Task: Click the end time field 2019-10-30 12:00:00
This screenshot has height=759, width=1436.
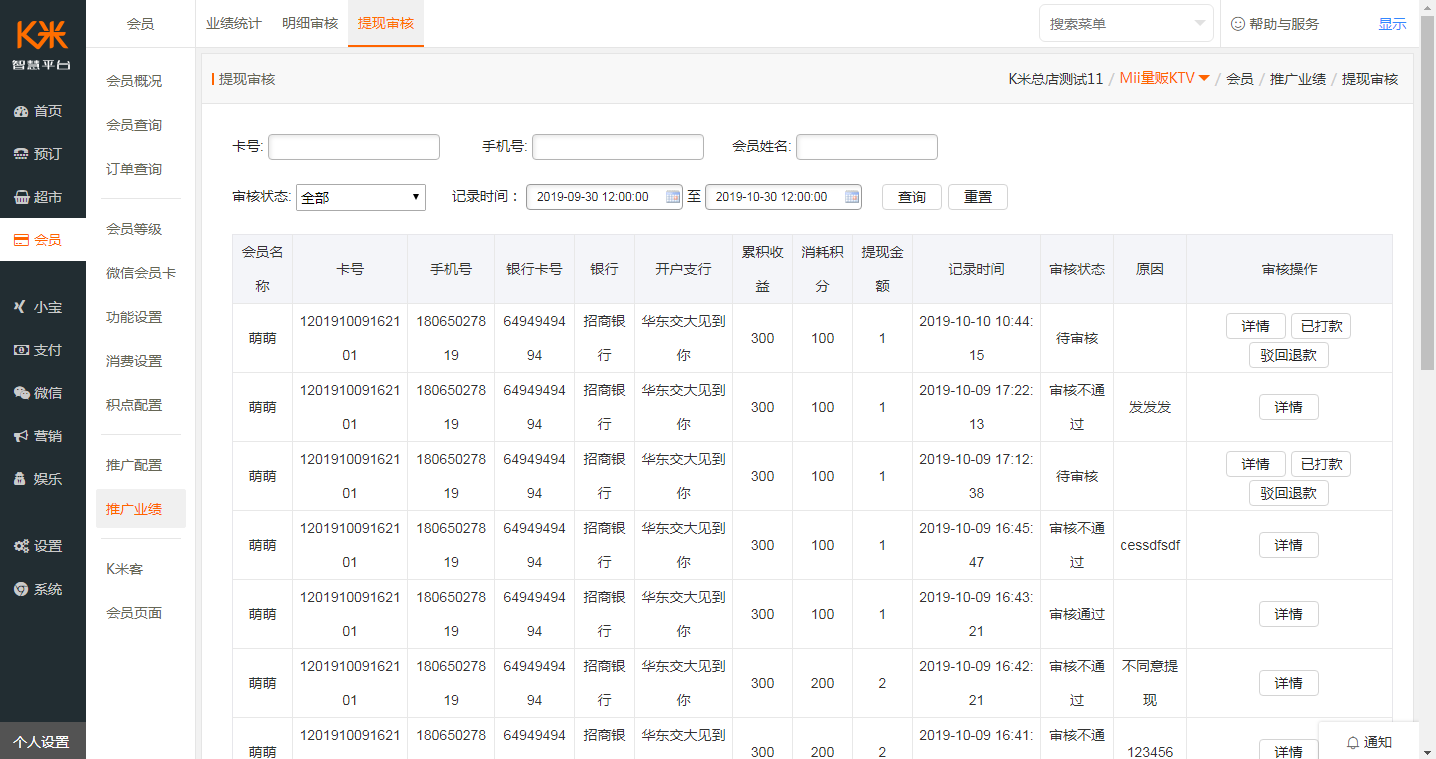Action: [x=784, y=197]
